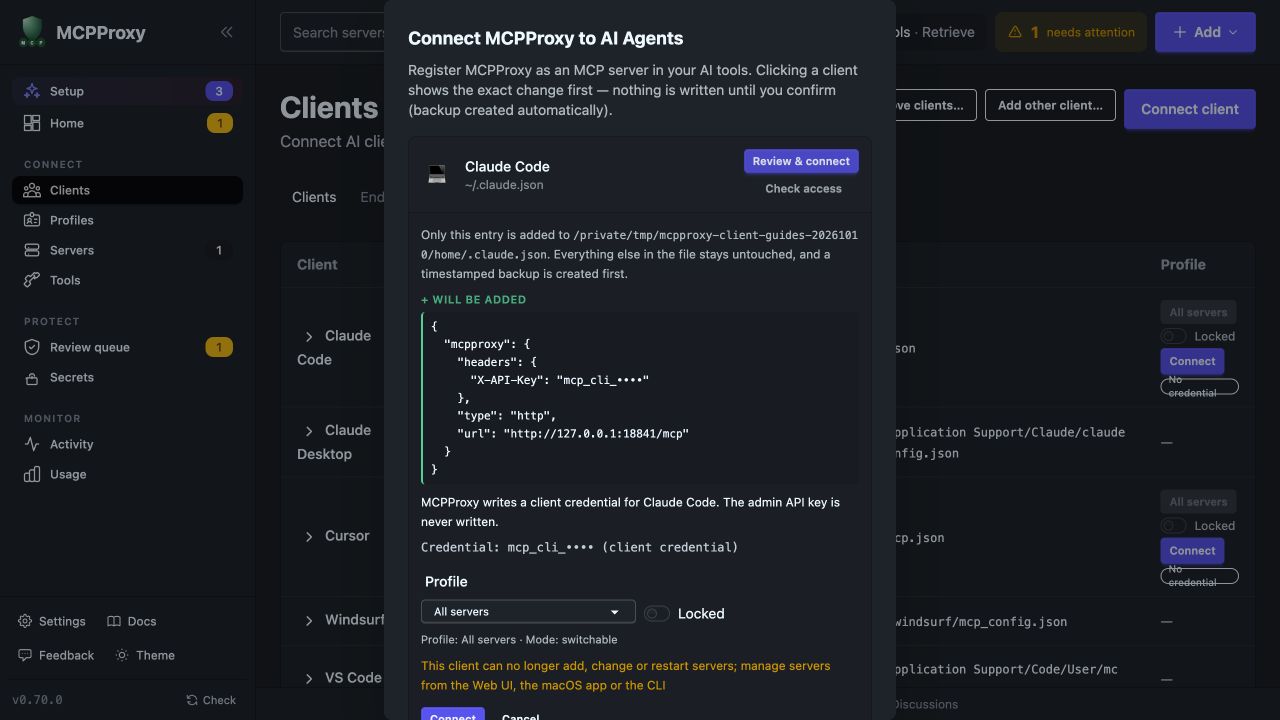
Task: Expand the Cursor table row
Action: (x=309, y=536)
